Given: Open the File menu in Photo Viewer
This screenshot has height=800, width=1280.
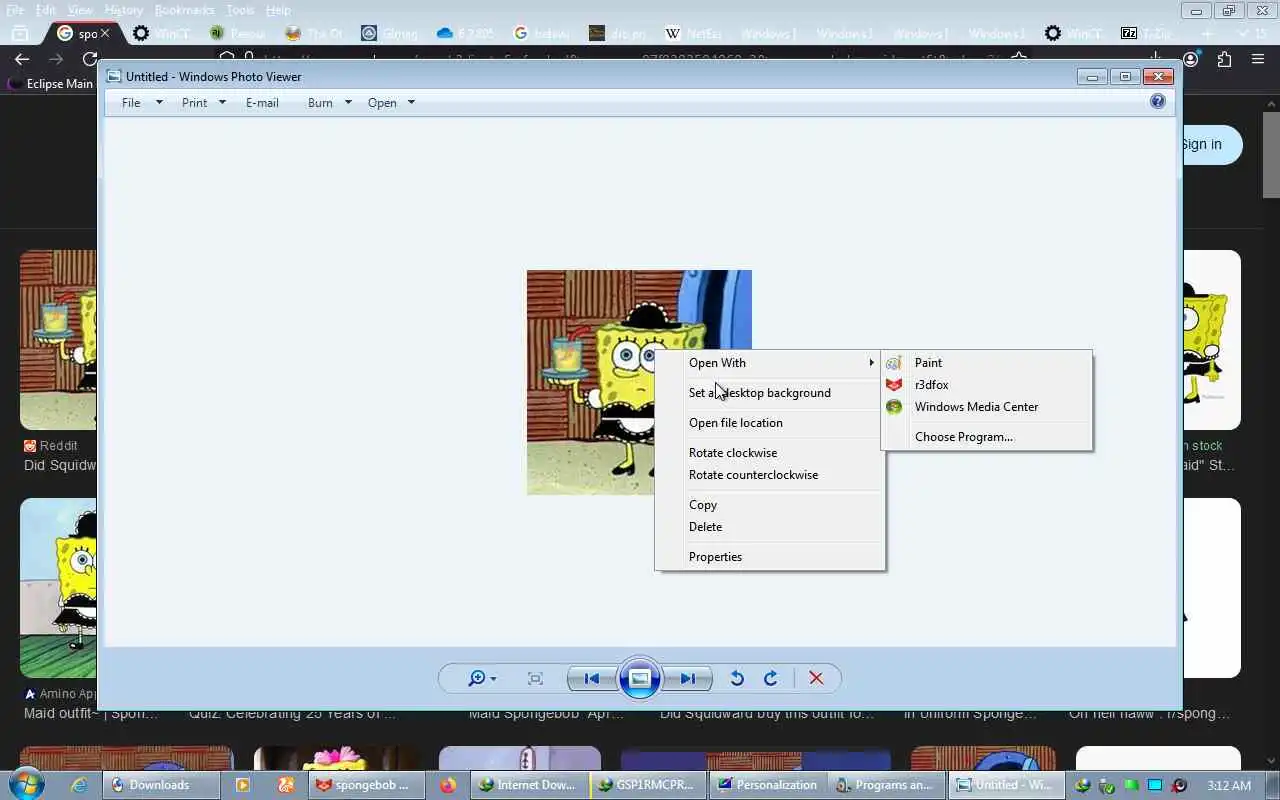Looking at the screenshot, I should point(141,103).
